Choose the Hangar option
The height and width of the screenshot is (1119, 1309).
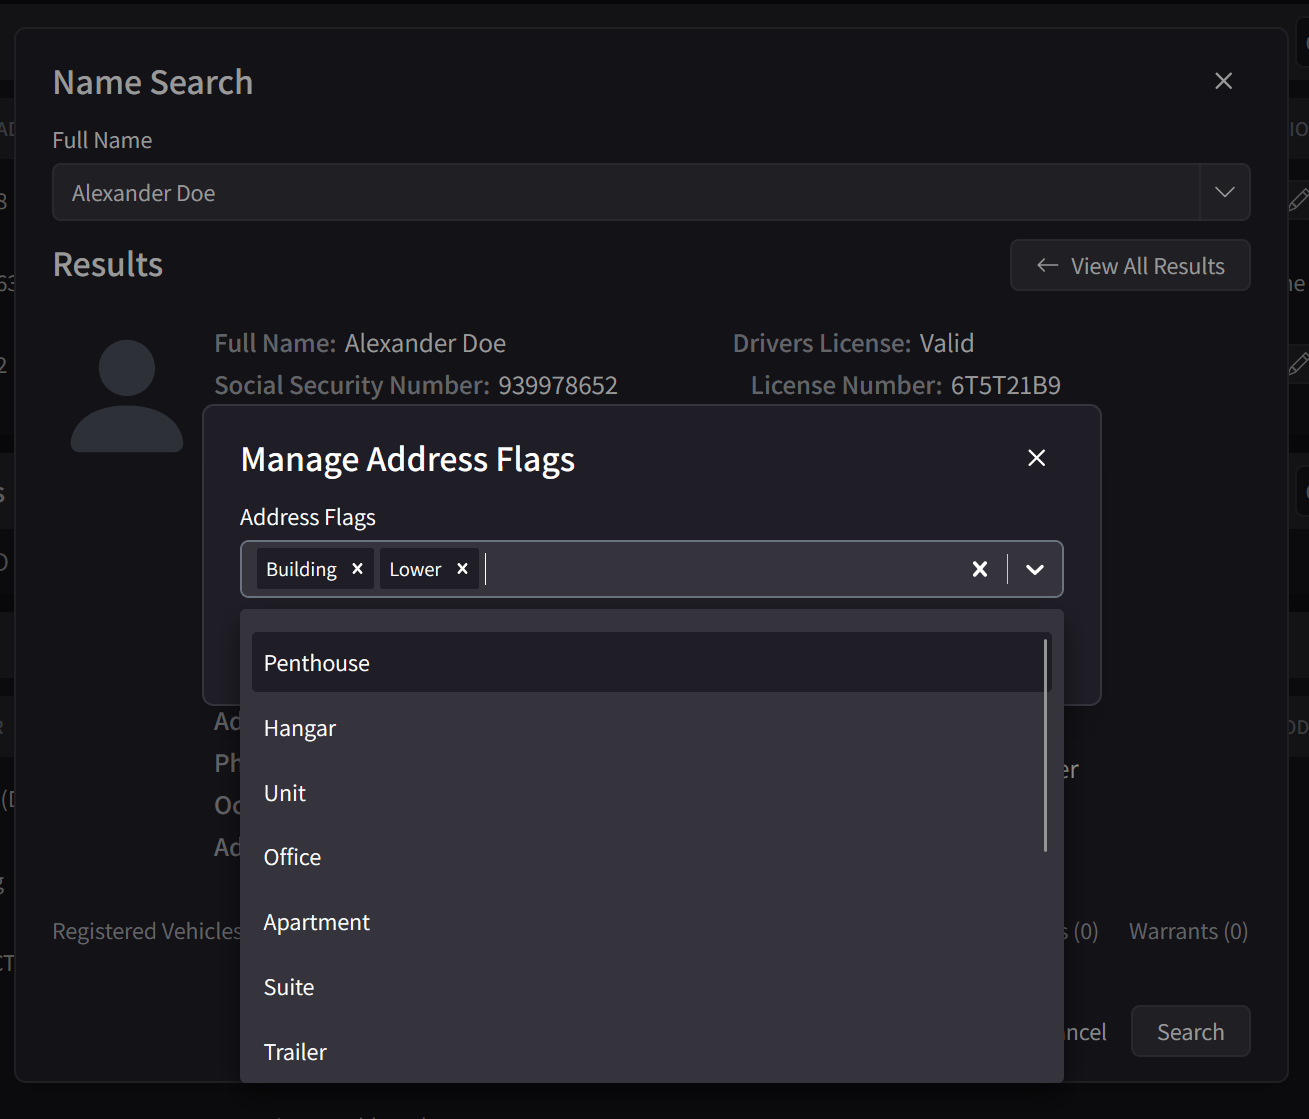coord(300,728)
